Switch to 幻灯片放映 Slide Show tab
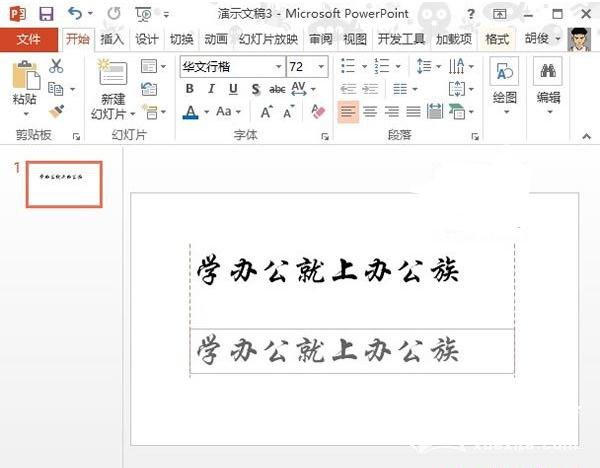Image resolution: width=600 pixels, height=468 pixels. pyautogui.click(x=268, y=39)
